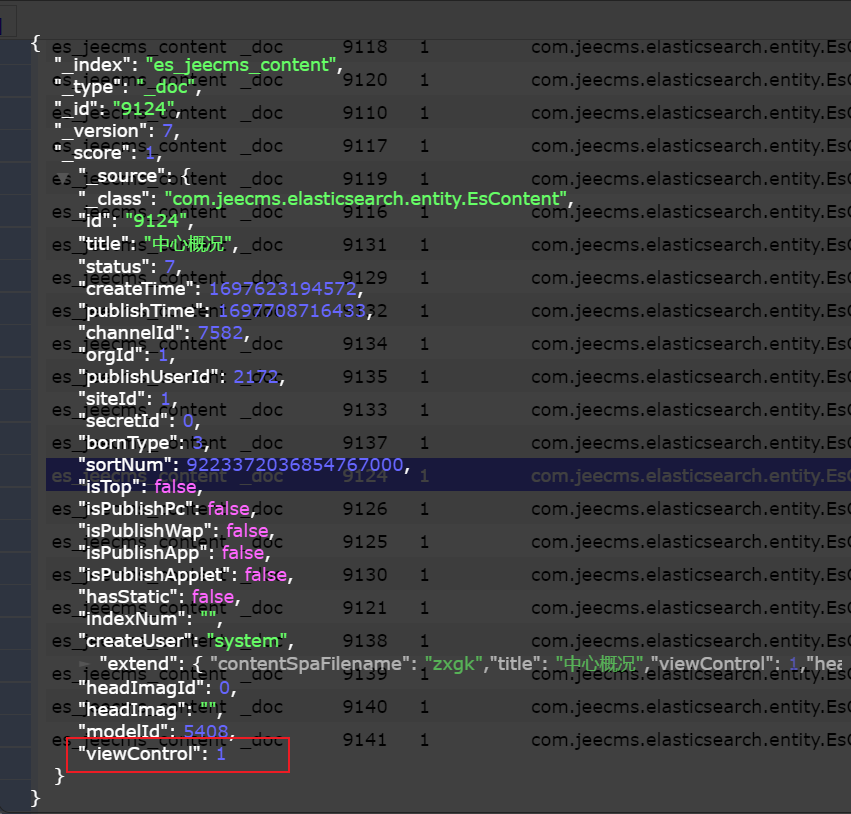The height and width of the screenshot is (814, 851).
Task: Click the contentSpaFilename value "zxgk"
Action: tap(453, 664)
